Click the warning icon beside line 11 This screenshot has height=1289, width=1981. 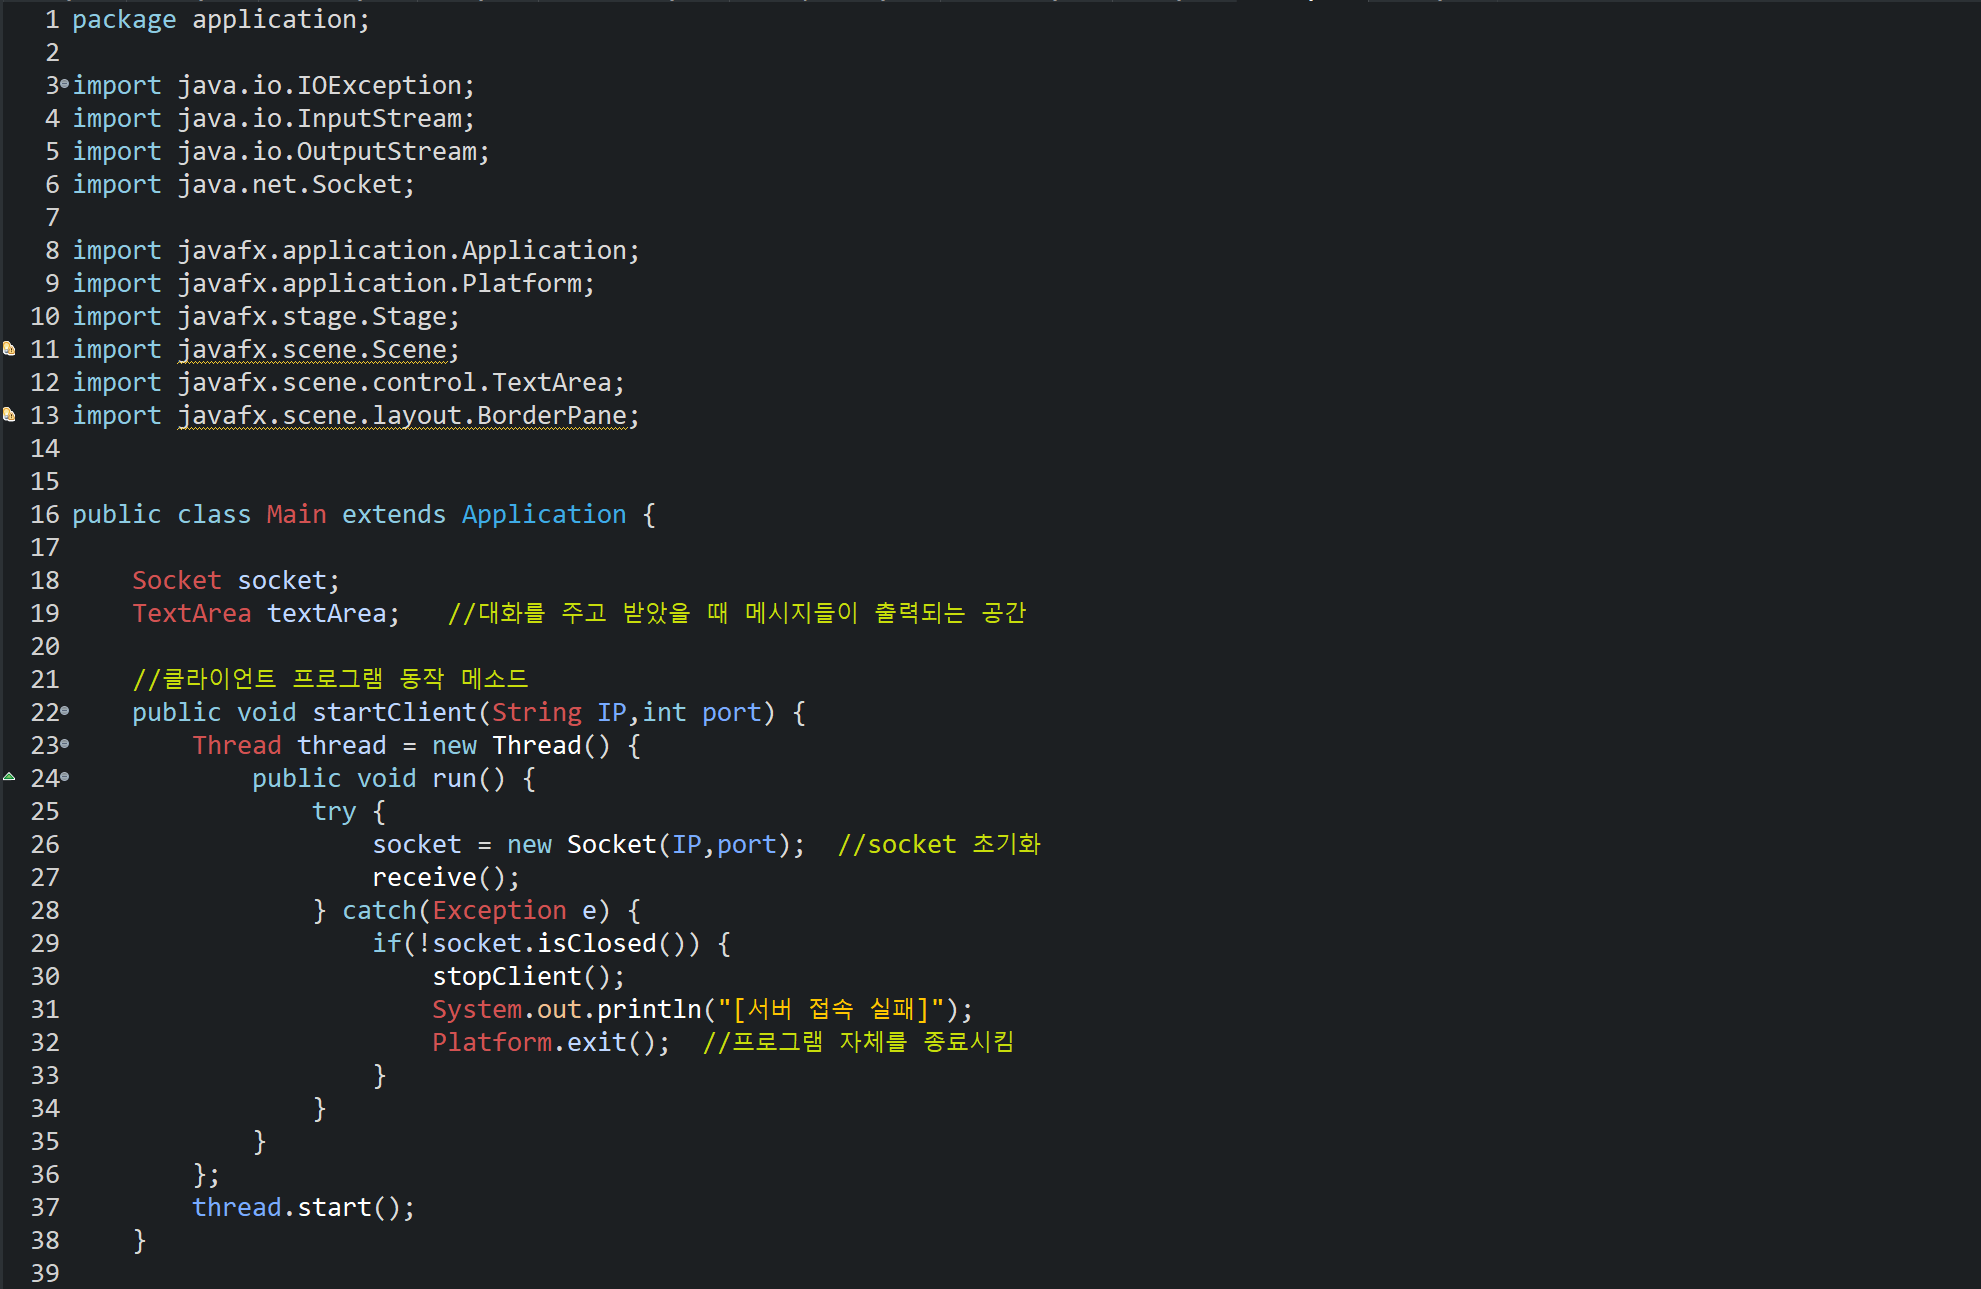9,349
